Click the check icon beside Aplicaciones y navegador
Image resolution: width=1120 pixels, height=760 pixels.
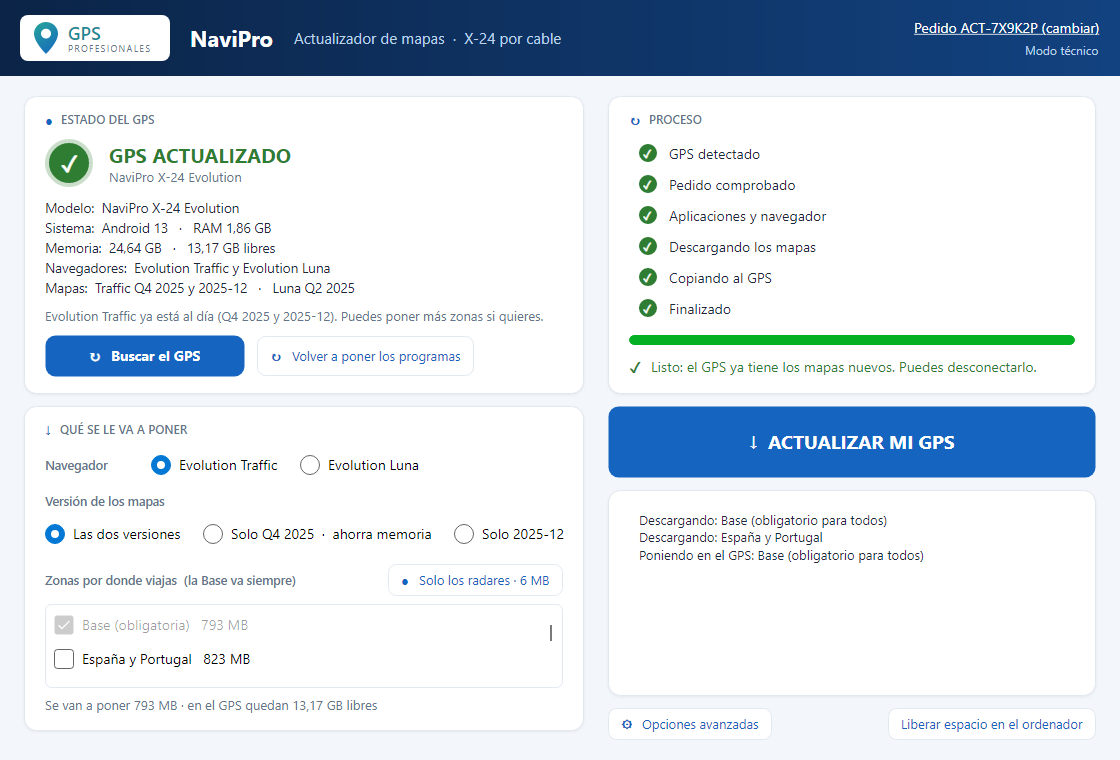[x=648, y=216]
